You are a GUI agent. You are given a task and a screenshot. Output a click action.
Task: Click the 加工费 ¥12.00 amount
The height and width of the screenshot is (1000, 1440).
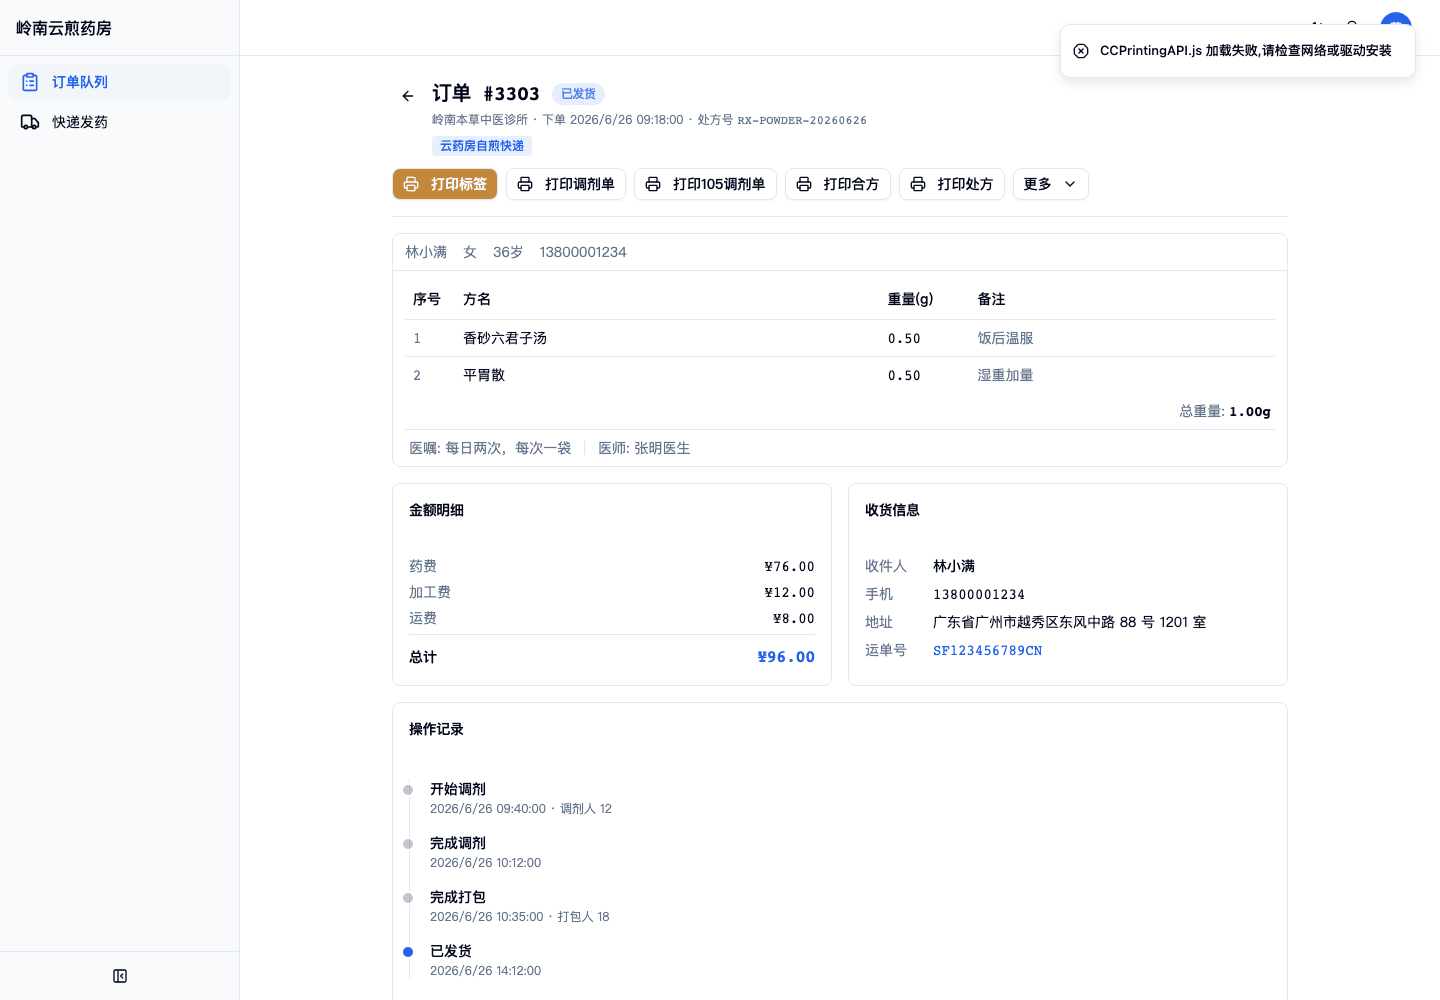(x=790, y=593)
